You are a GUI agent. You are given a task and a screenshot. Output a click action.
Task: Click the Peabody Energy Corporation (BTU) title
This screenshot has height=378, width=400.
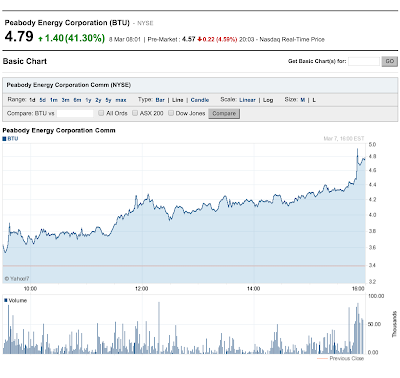(x=67, y=23)
